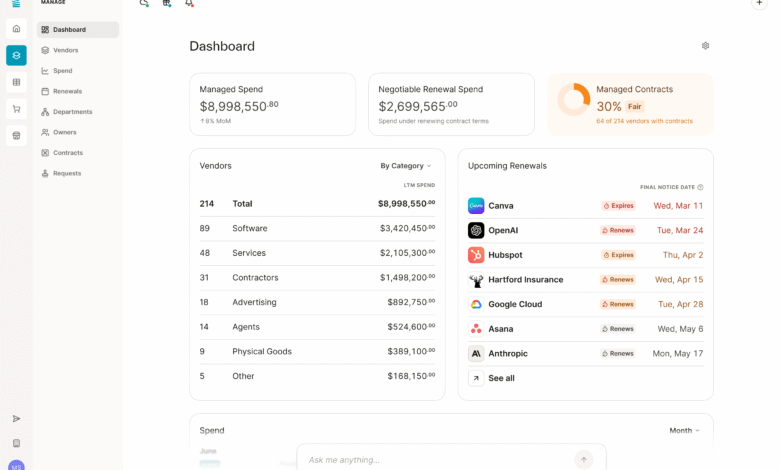The height and width of the screenshot is (470, 780).
Task: Select Contracts in the Manage menu
Action: [67, 153]
